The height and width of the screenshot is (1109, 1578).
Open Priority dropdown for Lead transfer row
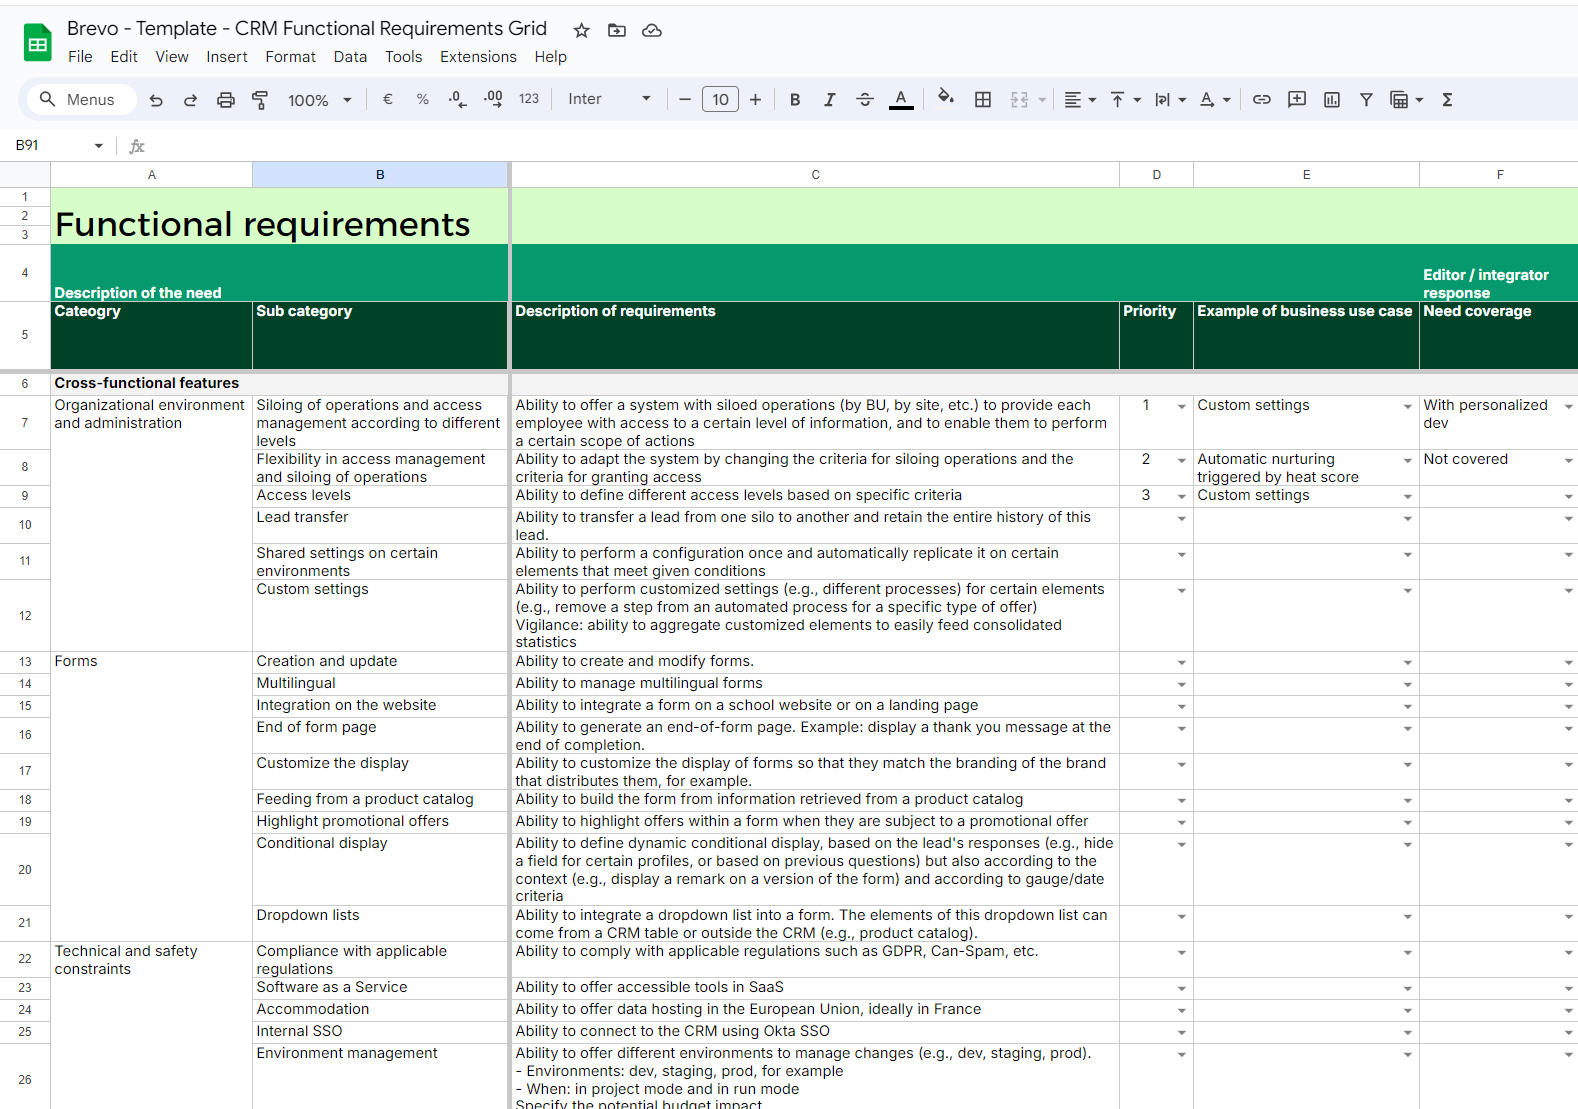tap(1181, 519)
